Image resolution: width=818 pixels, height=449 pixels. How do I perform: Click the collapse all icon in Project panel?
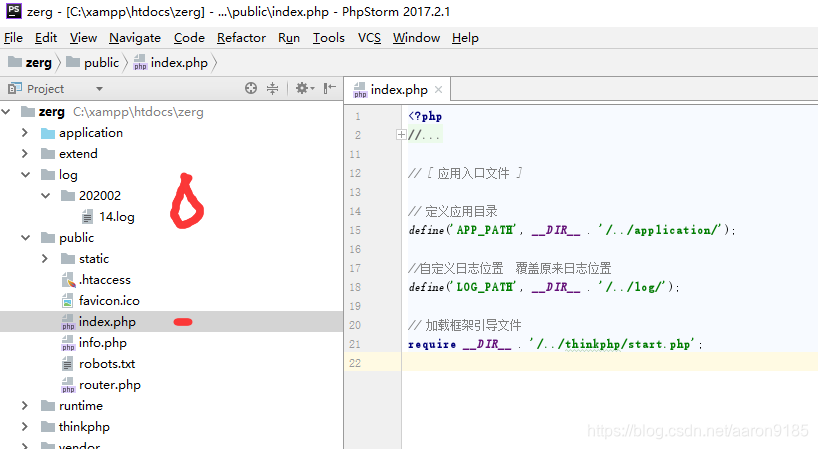pyautogui.click(x=272, y=88)
